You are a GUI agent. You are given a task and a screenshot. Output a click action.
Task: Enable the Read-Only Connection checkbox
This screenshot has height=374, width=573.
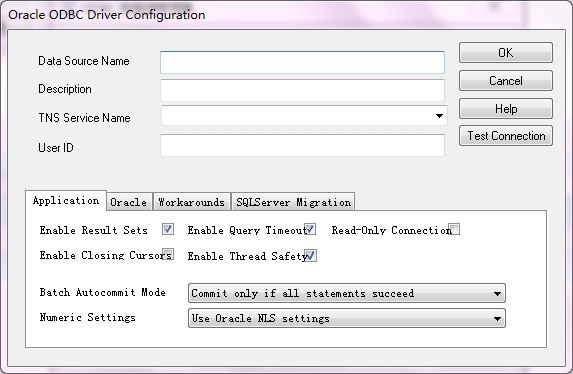[454, 229]
